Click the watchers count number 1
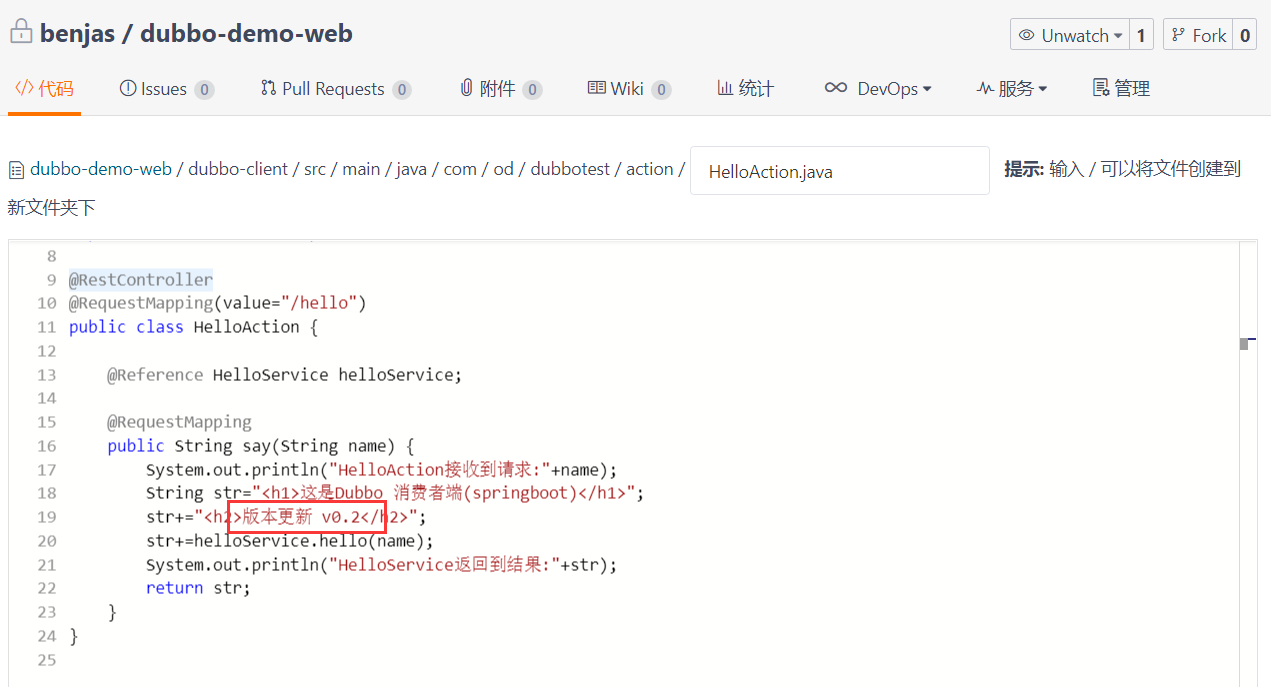 pos(1141,35)
